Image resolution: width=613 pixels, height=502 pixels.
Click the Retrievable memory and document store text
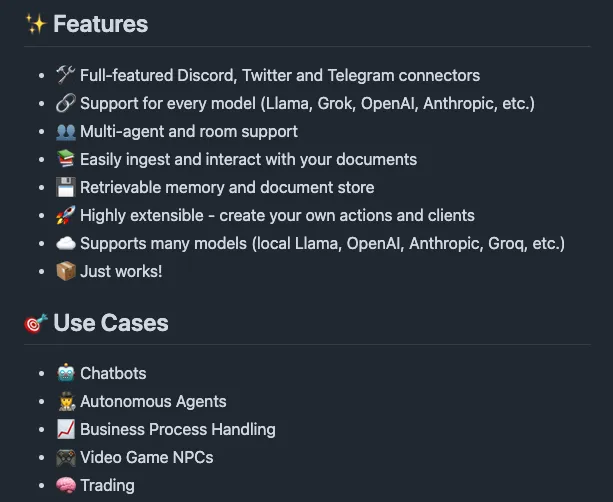227,187
